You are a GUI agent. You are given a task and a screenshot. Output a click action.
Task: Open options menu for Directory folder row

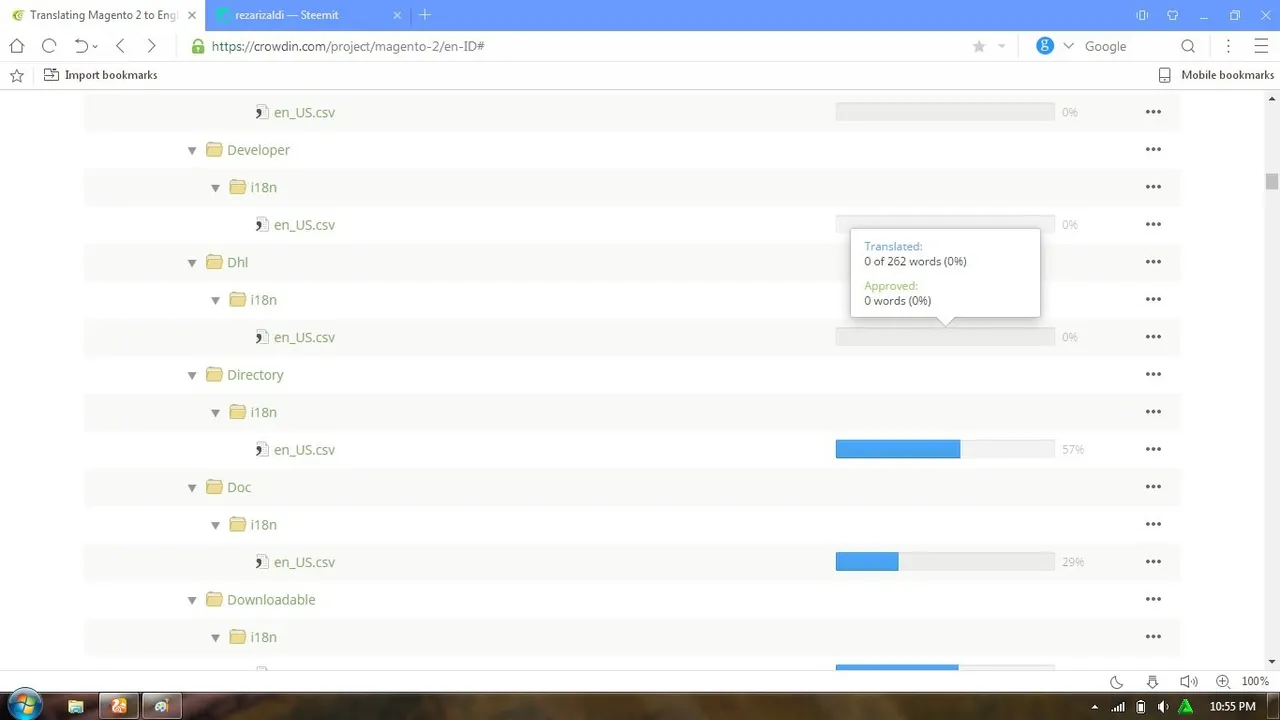(1153, 375)
